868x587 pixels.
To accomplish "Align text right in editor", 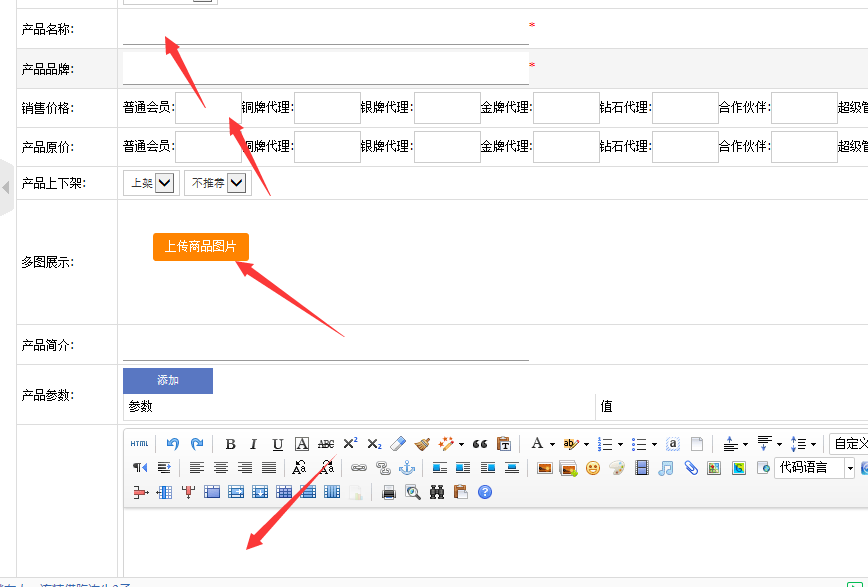I will 245,468.
